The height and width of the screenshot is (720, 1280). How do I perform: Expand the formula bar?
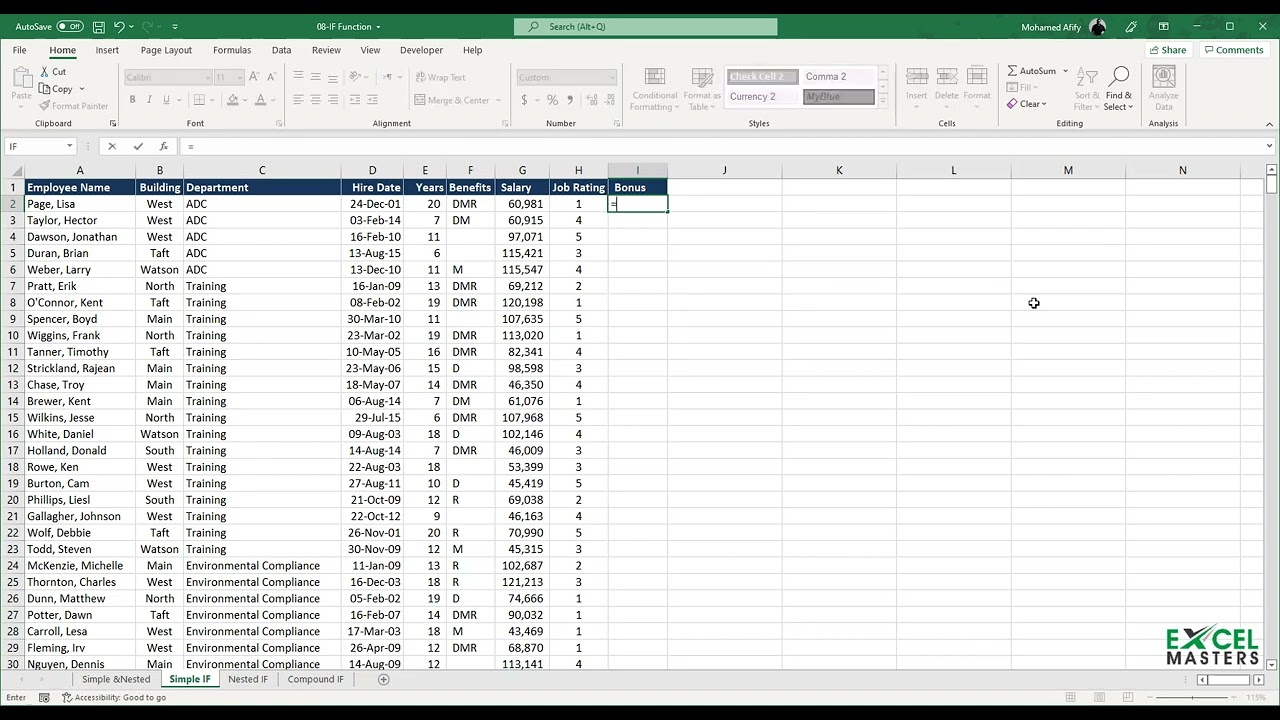tap(1270, 146)
